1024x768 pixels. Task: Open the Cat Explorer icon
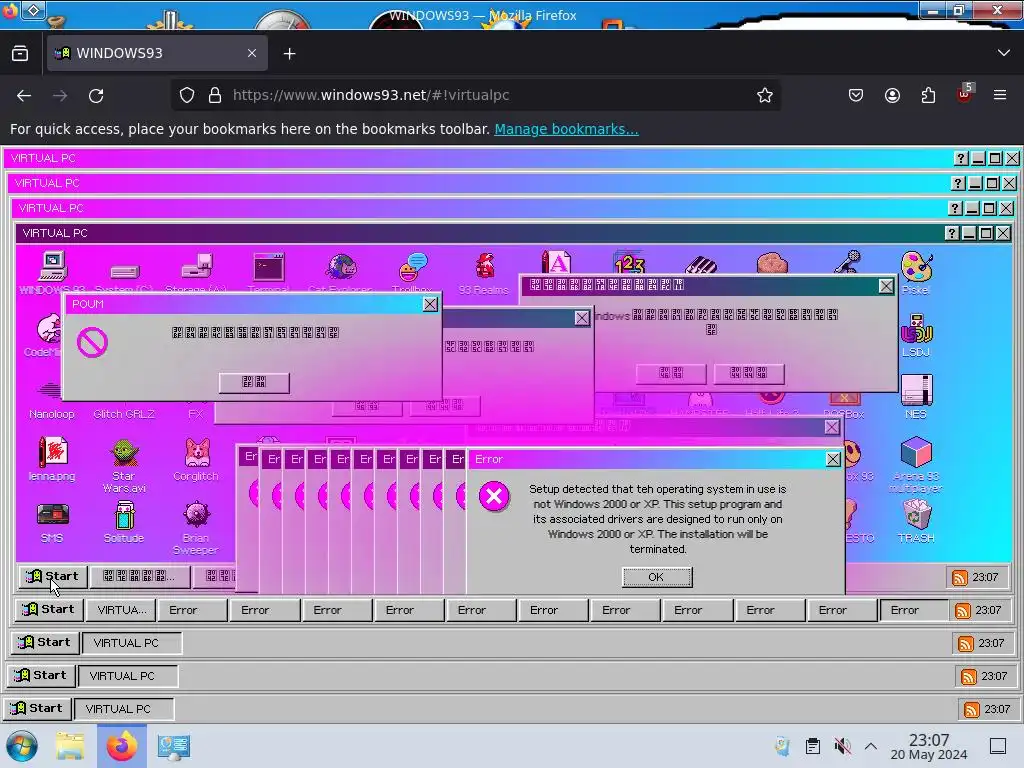[x=340, y=273]
